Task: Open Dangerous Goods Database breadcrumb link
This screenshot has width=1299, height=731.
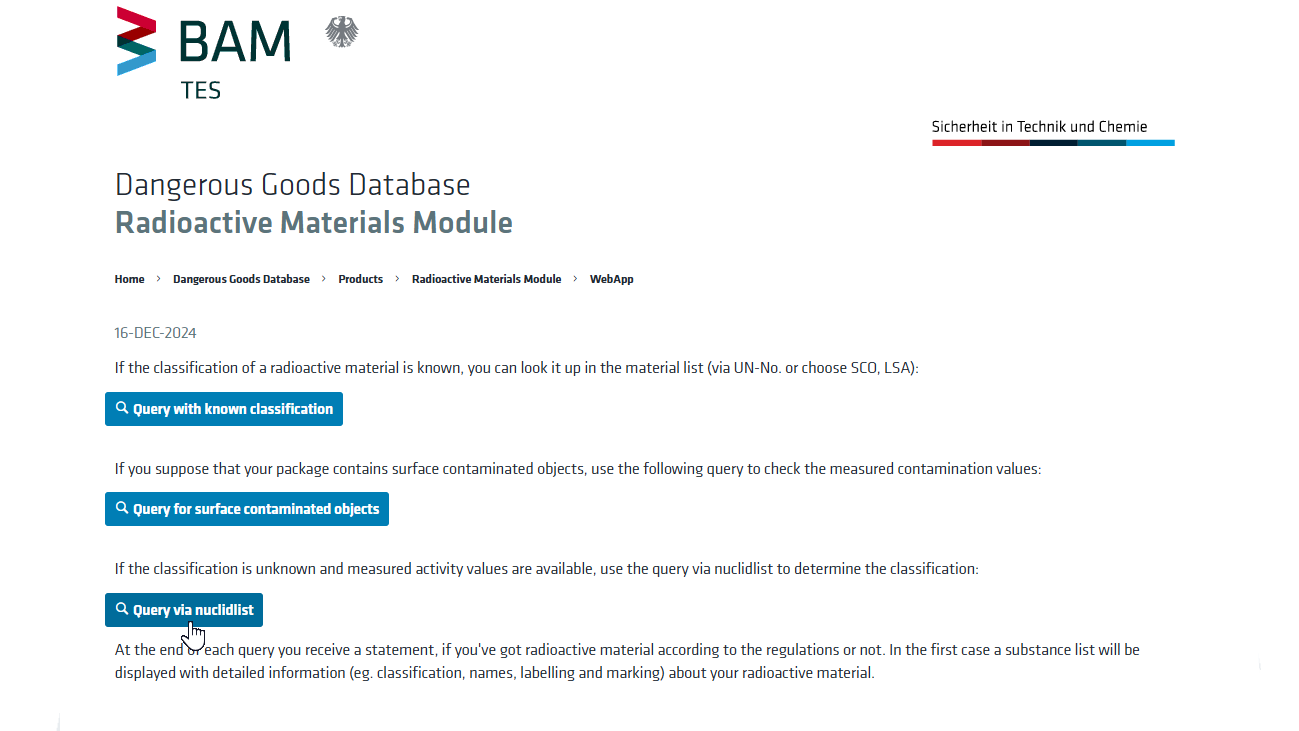Action: [x=241, y=279]
